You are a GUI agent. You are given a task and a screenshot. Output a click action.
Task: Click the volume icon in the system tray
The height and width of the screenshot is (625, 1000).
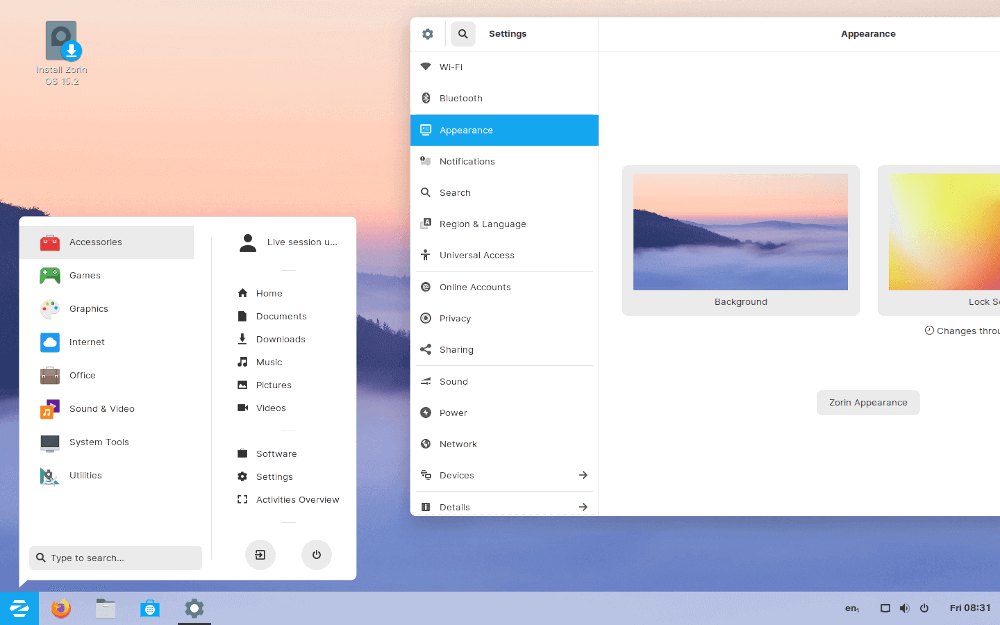coord(904,607)
